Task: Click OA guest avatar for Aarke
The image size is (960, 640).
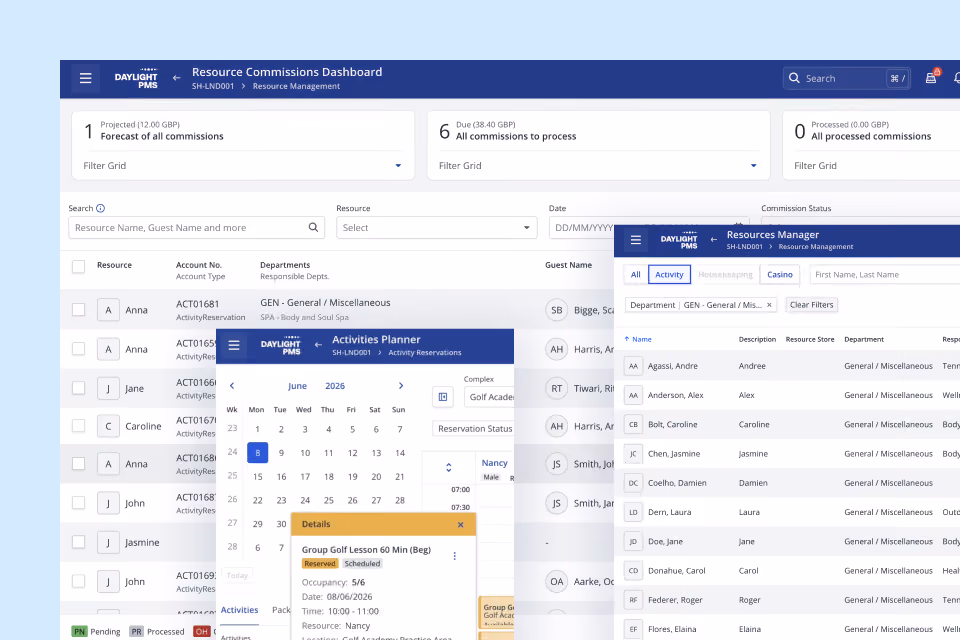Action: [557, 582]
